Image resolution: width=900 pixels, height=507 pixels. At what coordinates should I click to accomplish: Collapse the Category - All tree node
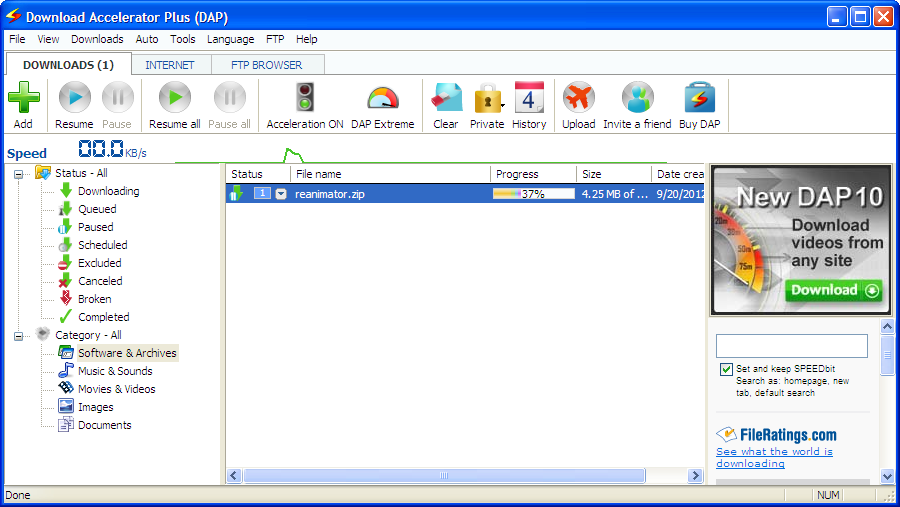click(x=19, y=335)
